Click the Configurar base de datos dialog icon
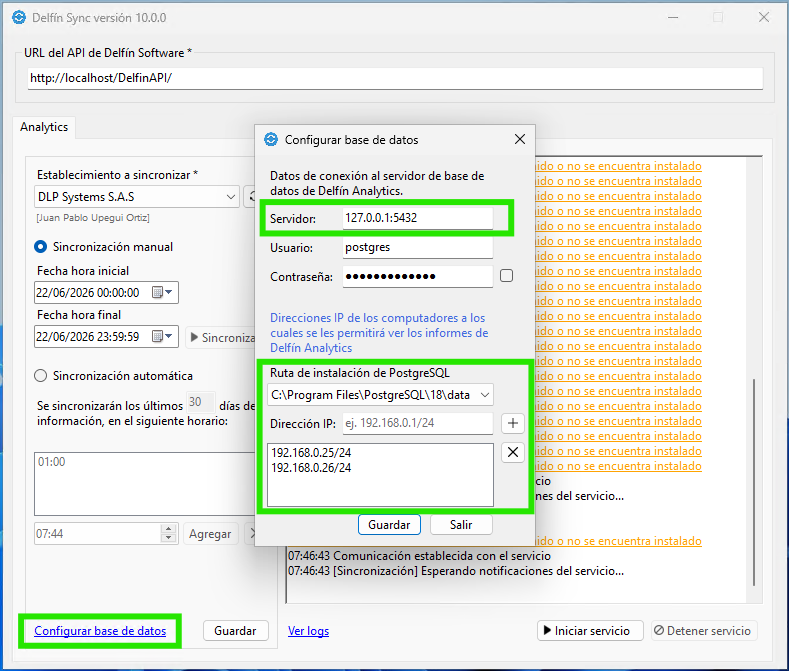This screenshot has width=789, height=671. coord(271,139)
